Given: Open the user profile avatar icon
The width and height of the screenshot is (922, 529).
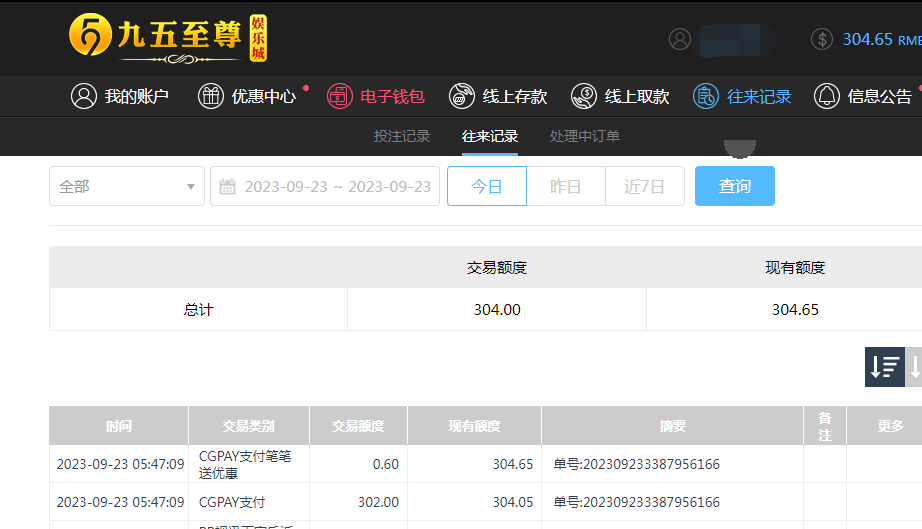Looking at the screenshot, I should pyautogui.click(x=680, y=39).
